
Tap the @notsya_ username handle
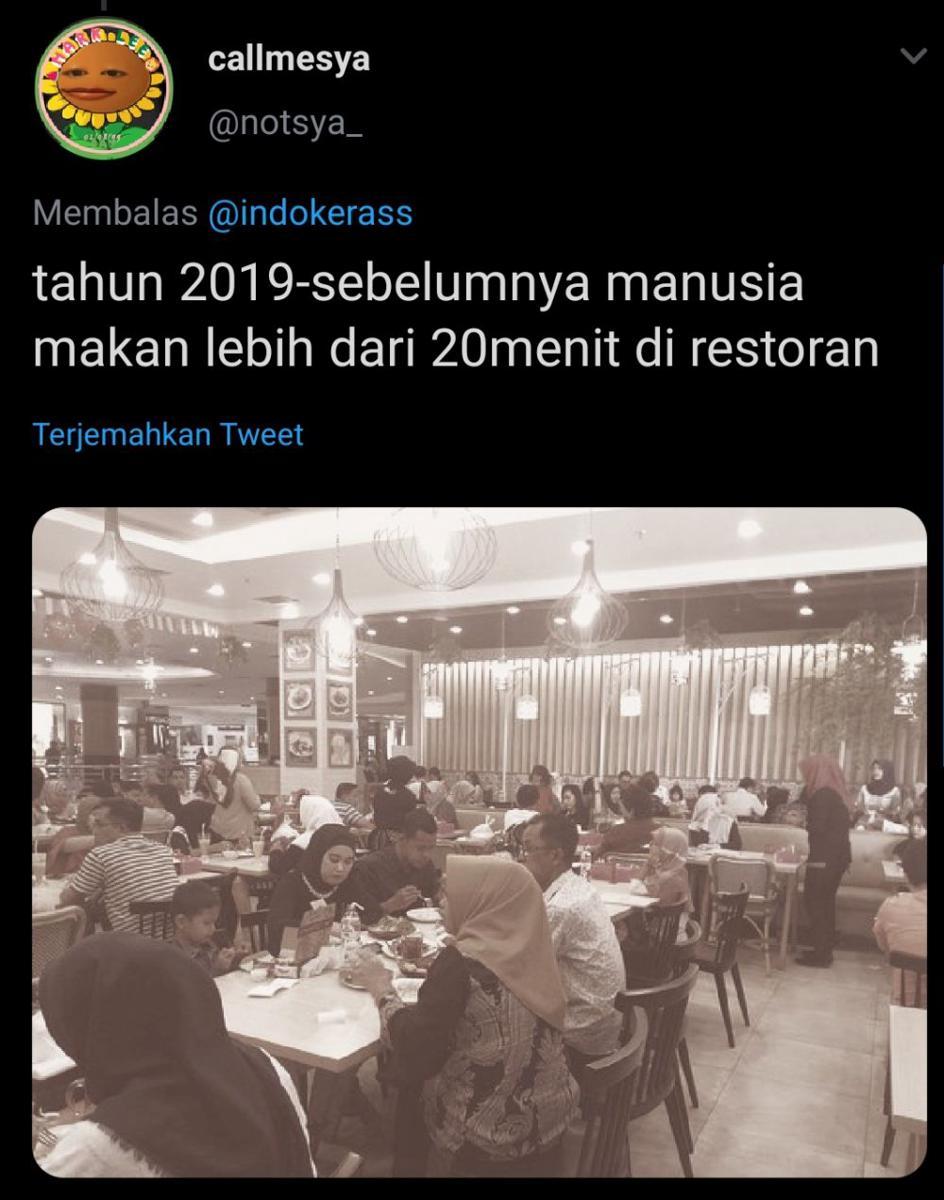(x=284, y=126)
